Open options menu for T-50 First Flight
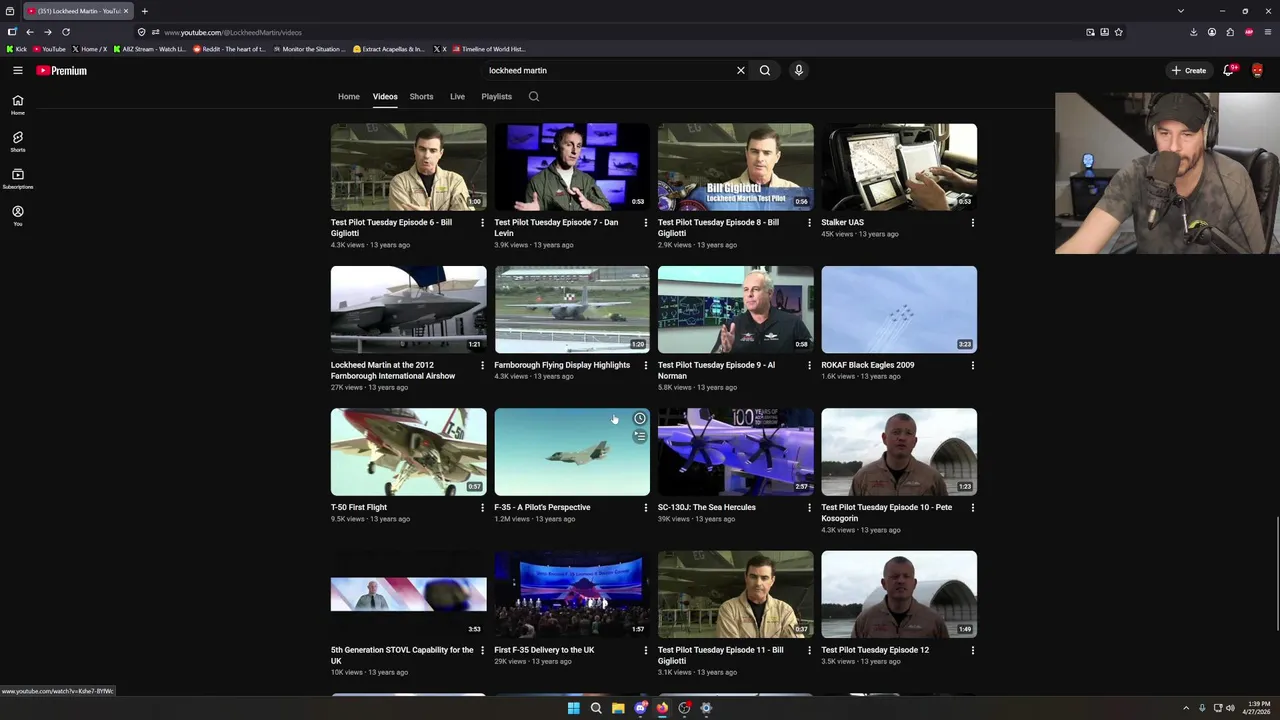The width and height of the screenshot is (1280, 720). click(482, 508)
